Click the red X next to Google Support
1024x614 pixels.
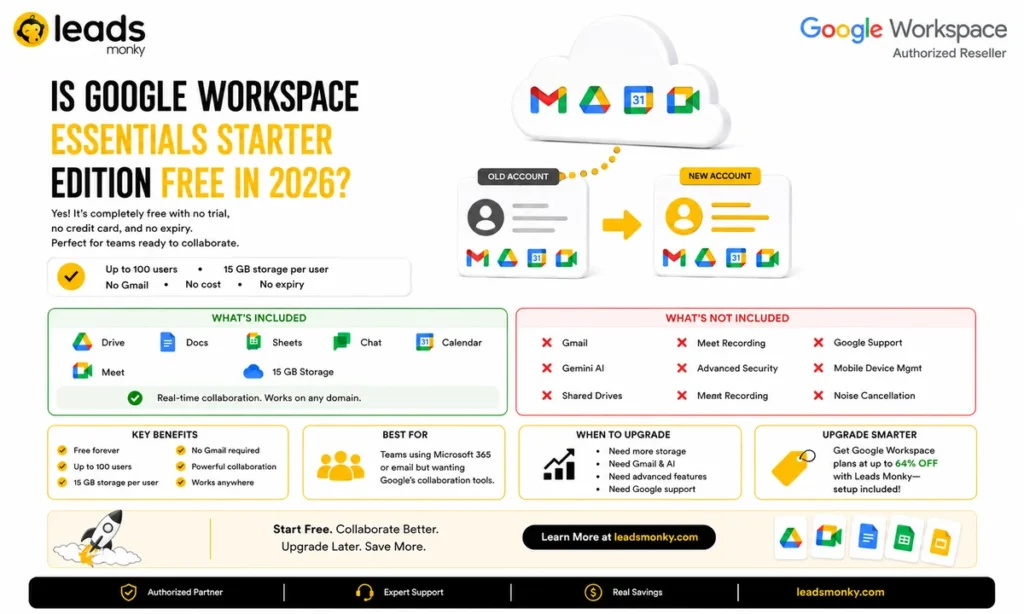(818, 342)
